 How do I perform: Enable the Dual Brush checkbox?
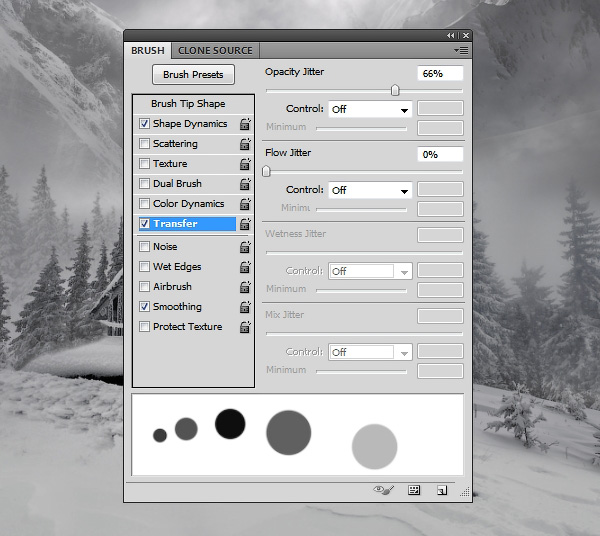144,183
